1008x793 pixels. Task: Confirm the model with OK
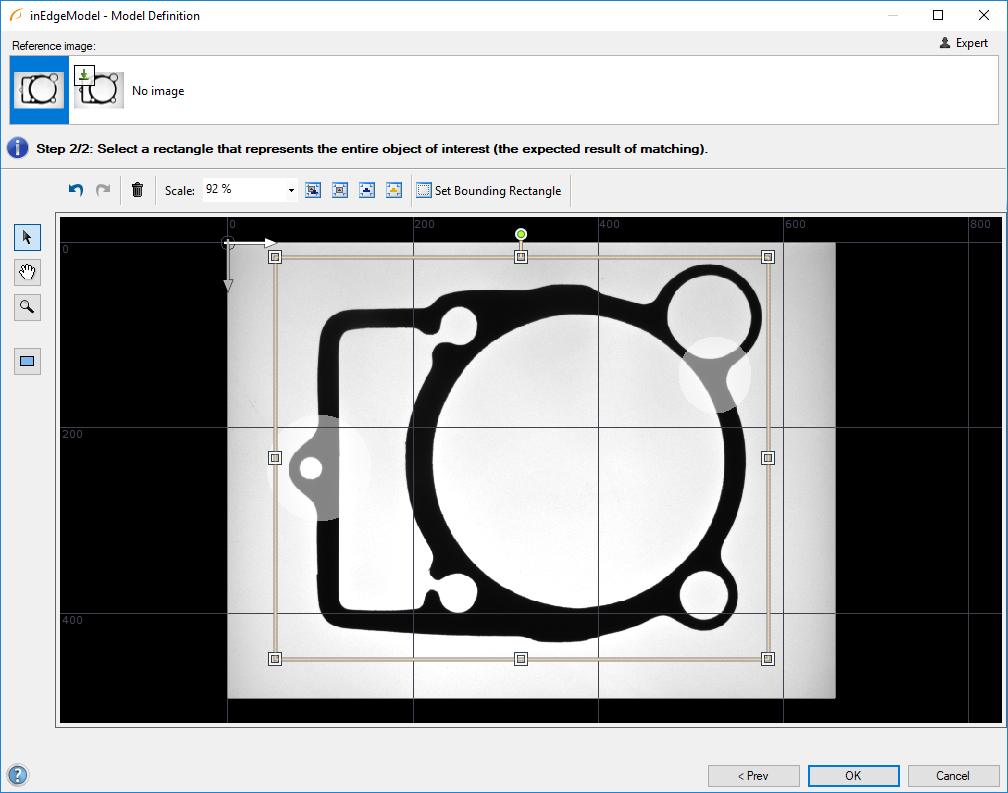click(x=853, y=775)
